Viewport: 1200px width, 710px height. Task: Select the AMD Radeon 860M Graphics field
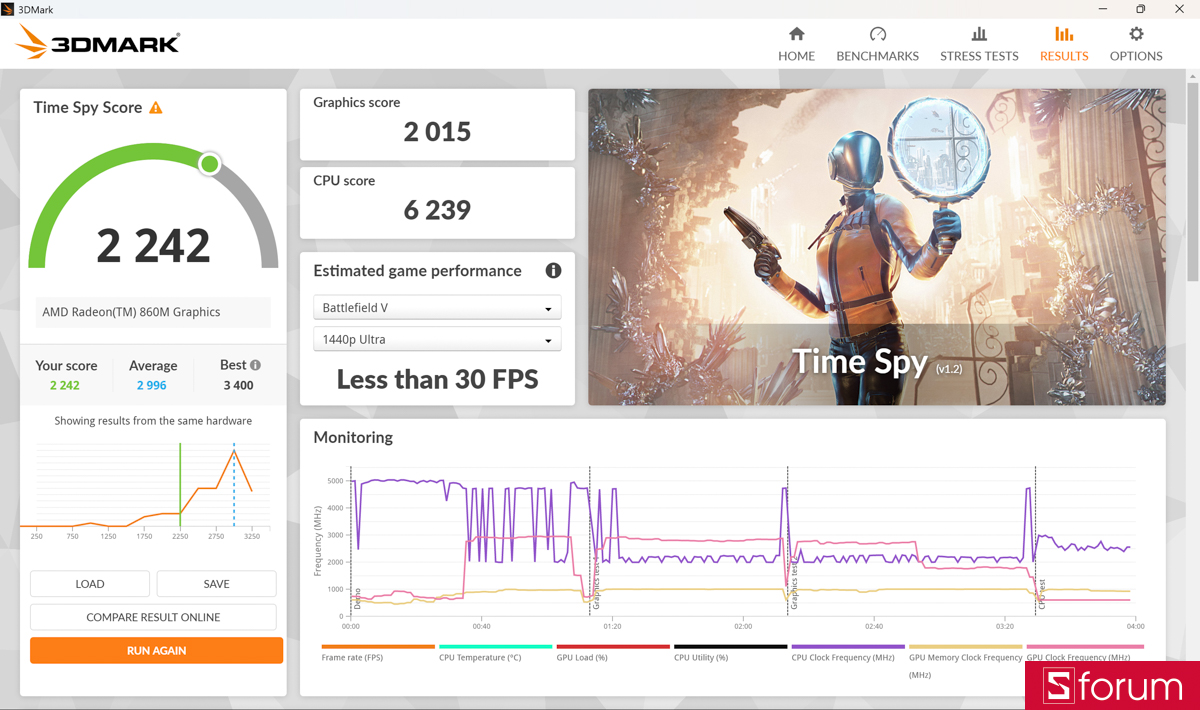(153, 312)
